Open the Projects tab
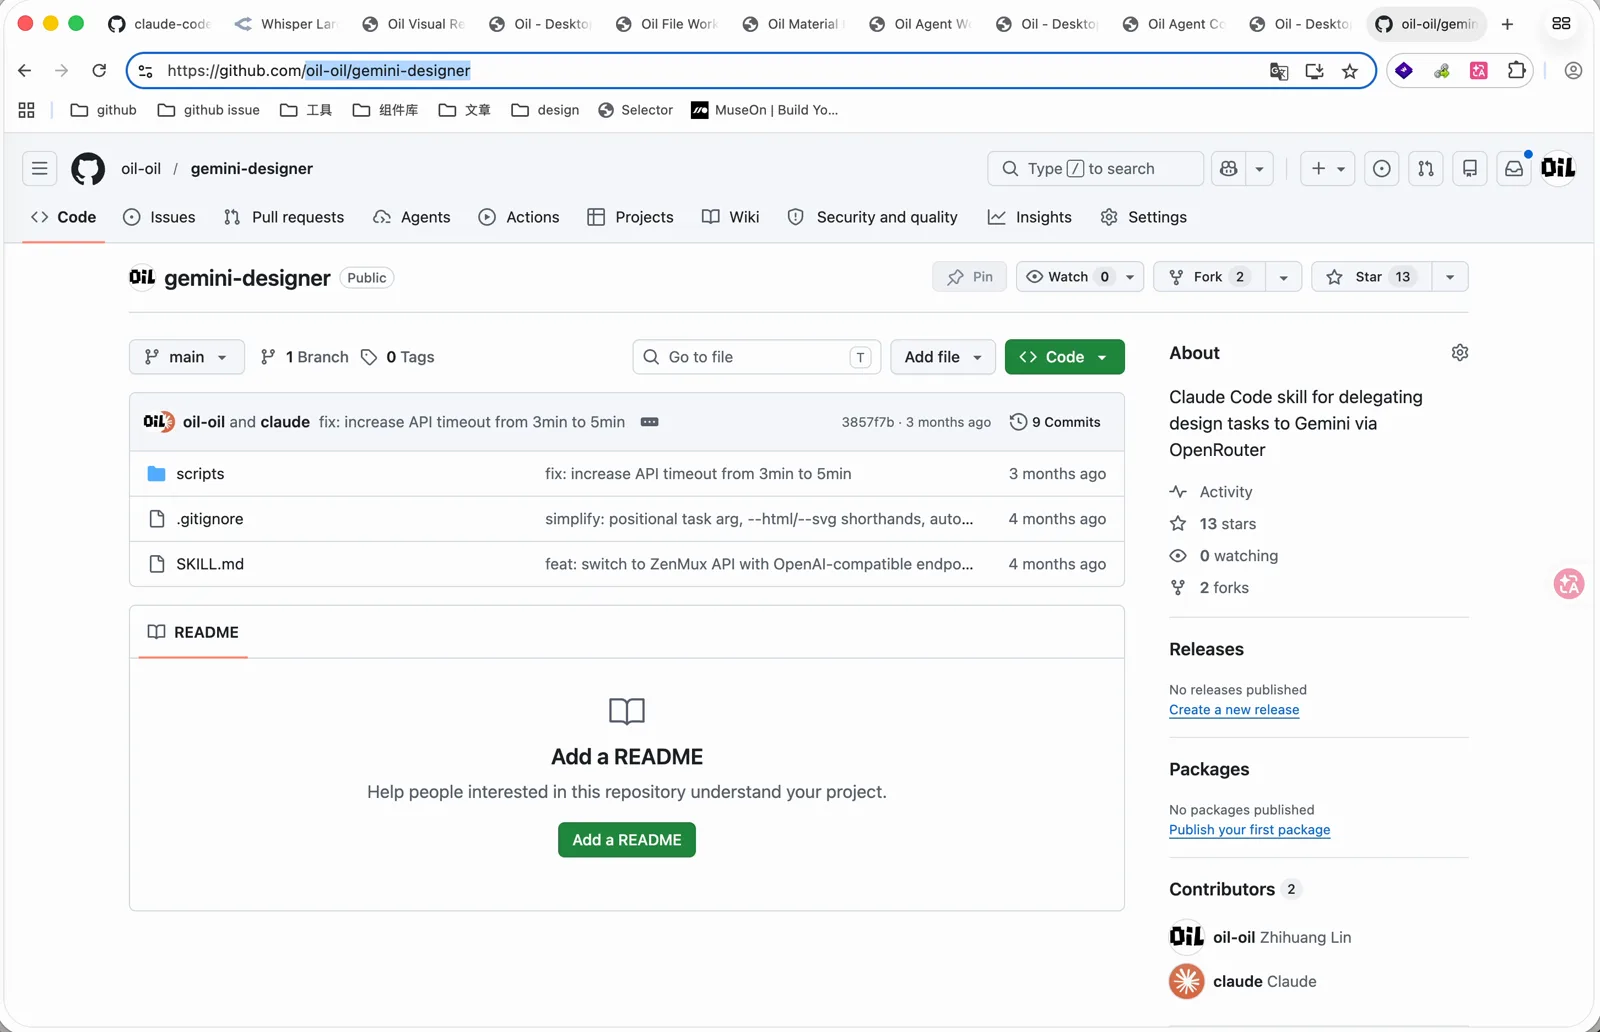Image resolution: width=1600 pixels, height=1032 pixels. (630, 217)
